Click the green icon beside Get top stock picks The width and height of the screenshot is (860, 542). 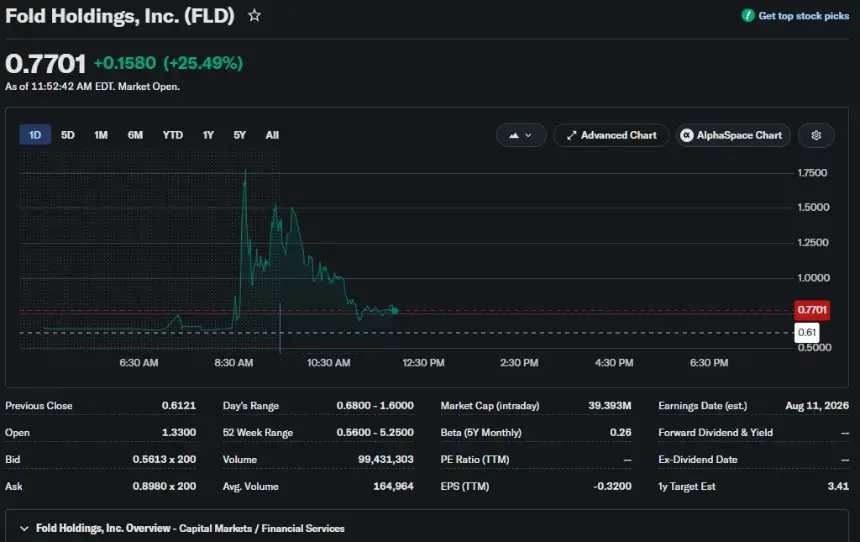coord(748,15)
